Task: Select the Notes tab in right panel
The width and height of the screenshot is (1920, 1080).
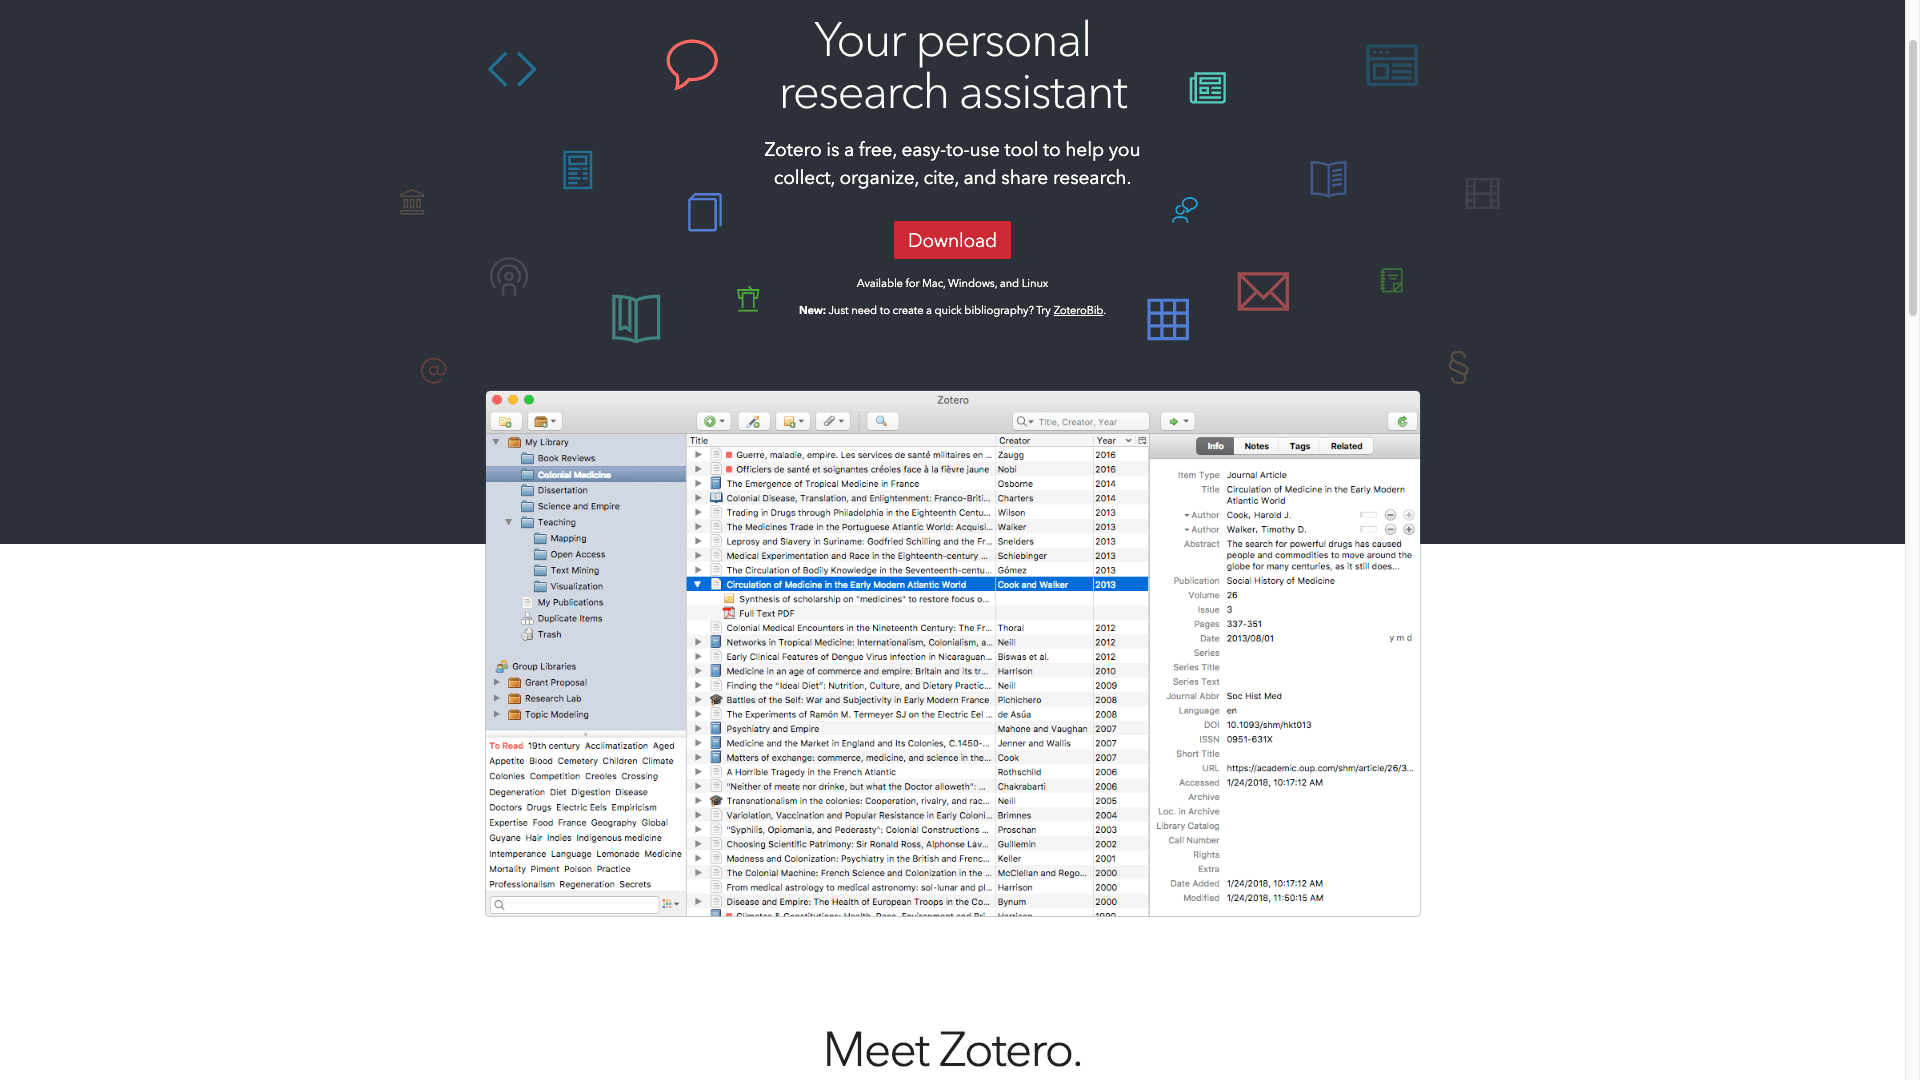Action: coord(1255,446)
